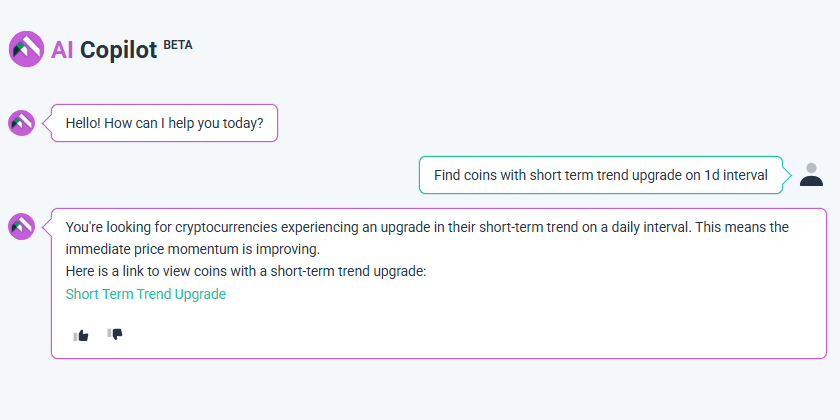Click the "Copilot" word in the header
This screenshot has width=840, height=420.
coord(118,50)
